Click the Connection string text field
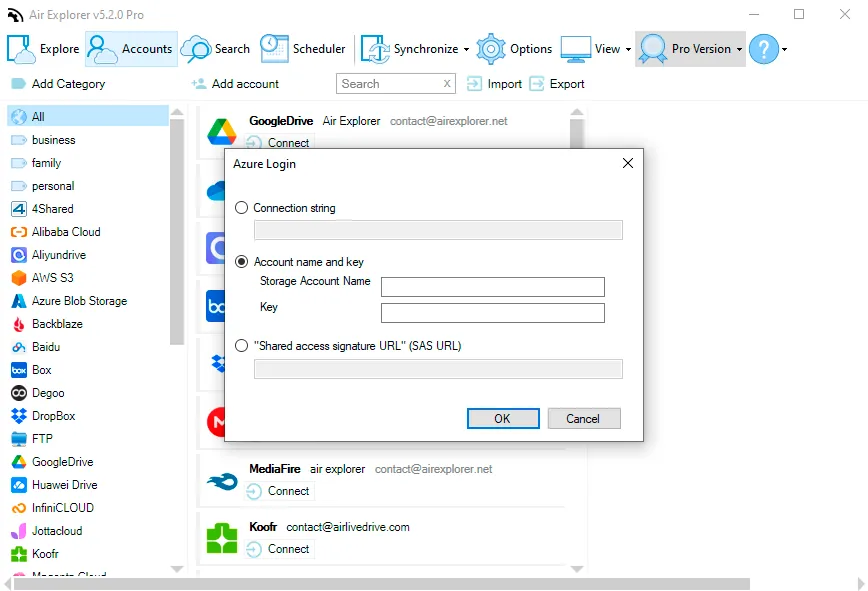 point(438,230)
